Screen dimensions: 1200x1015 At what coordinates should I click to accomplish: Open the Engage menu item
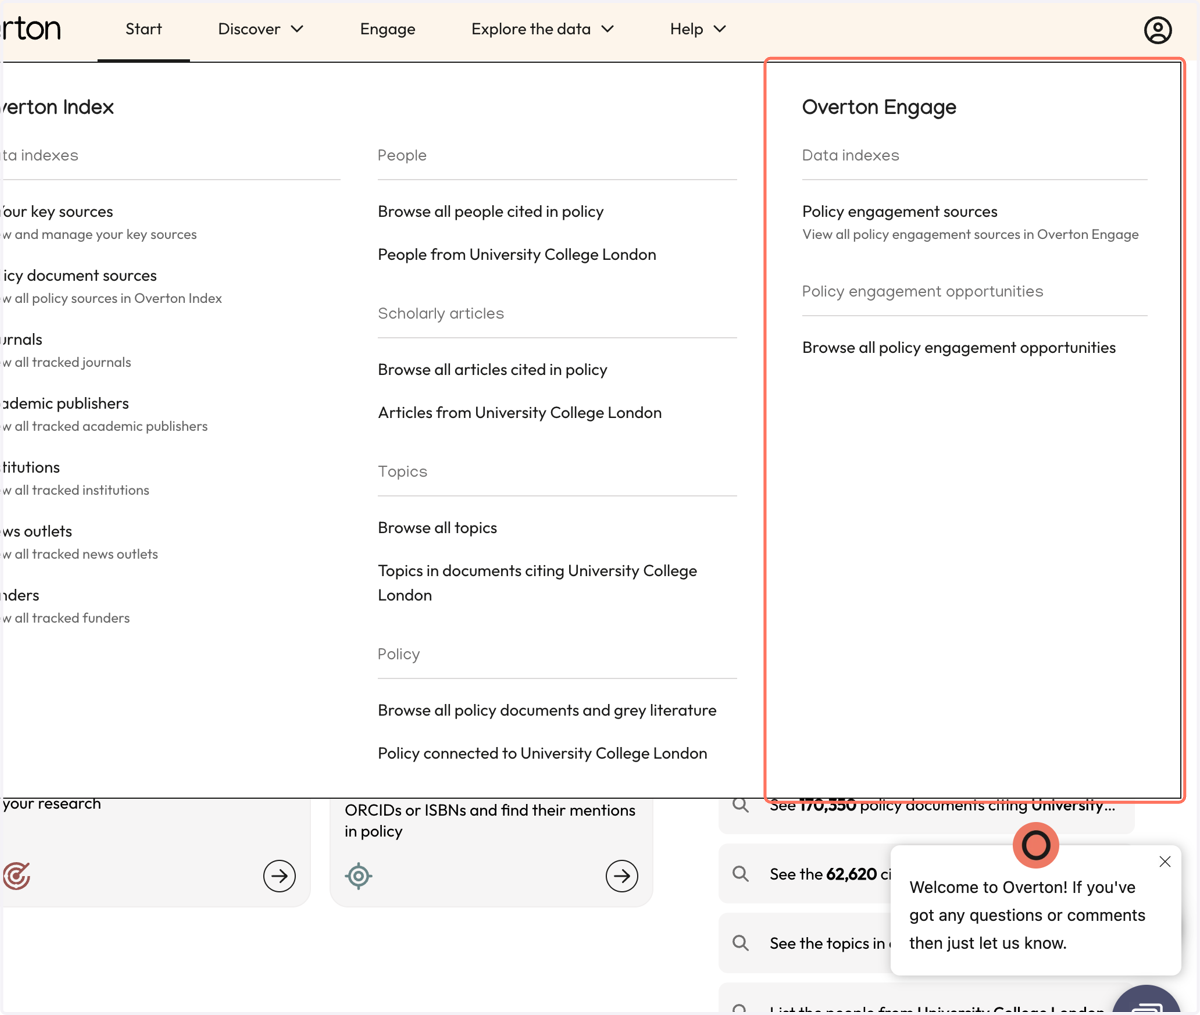tap(388, 29)
